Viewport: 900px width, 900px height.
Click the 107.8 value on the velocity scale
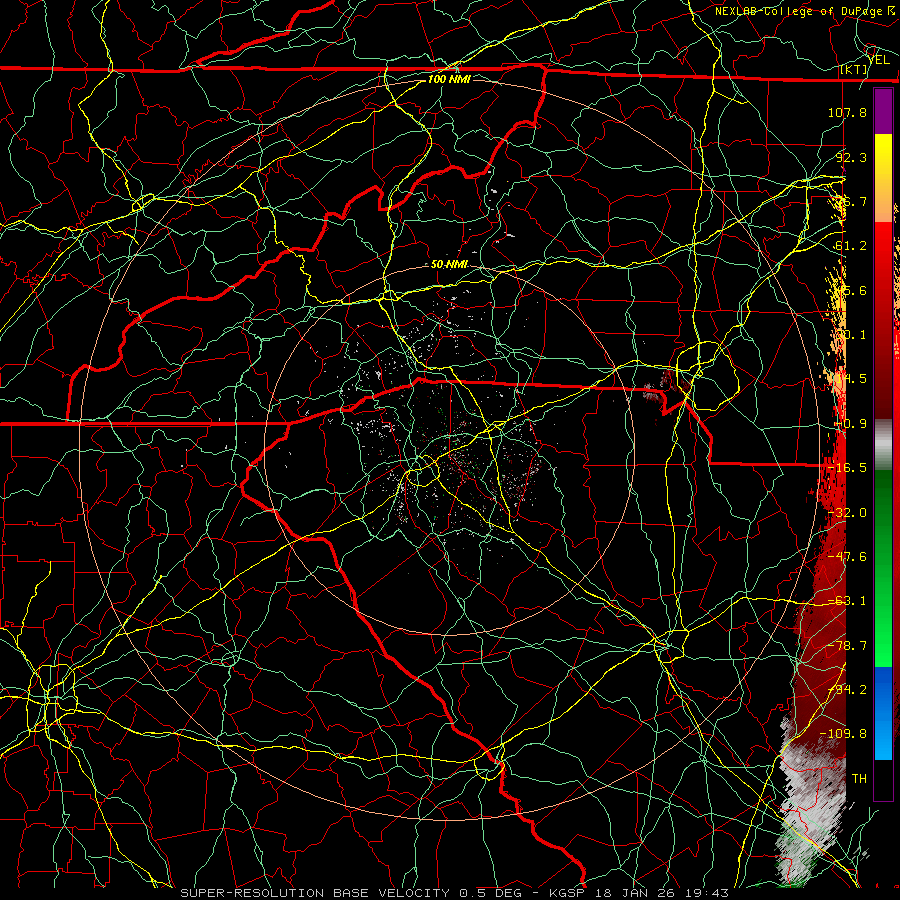pos(847,112)
